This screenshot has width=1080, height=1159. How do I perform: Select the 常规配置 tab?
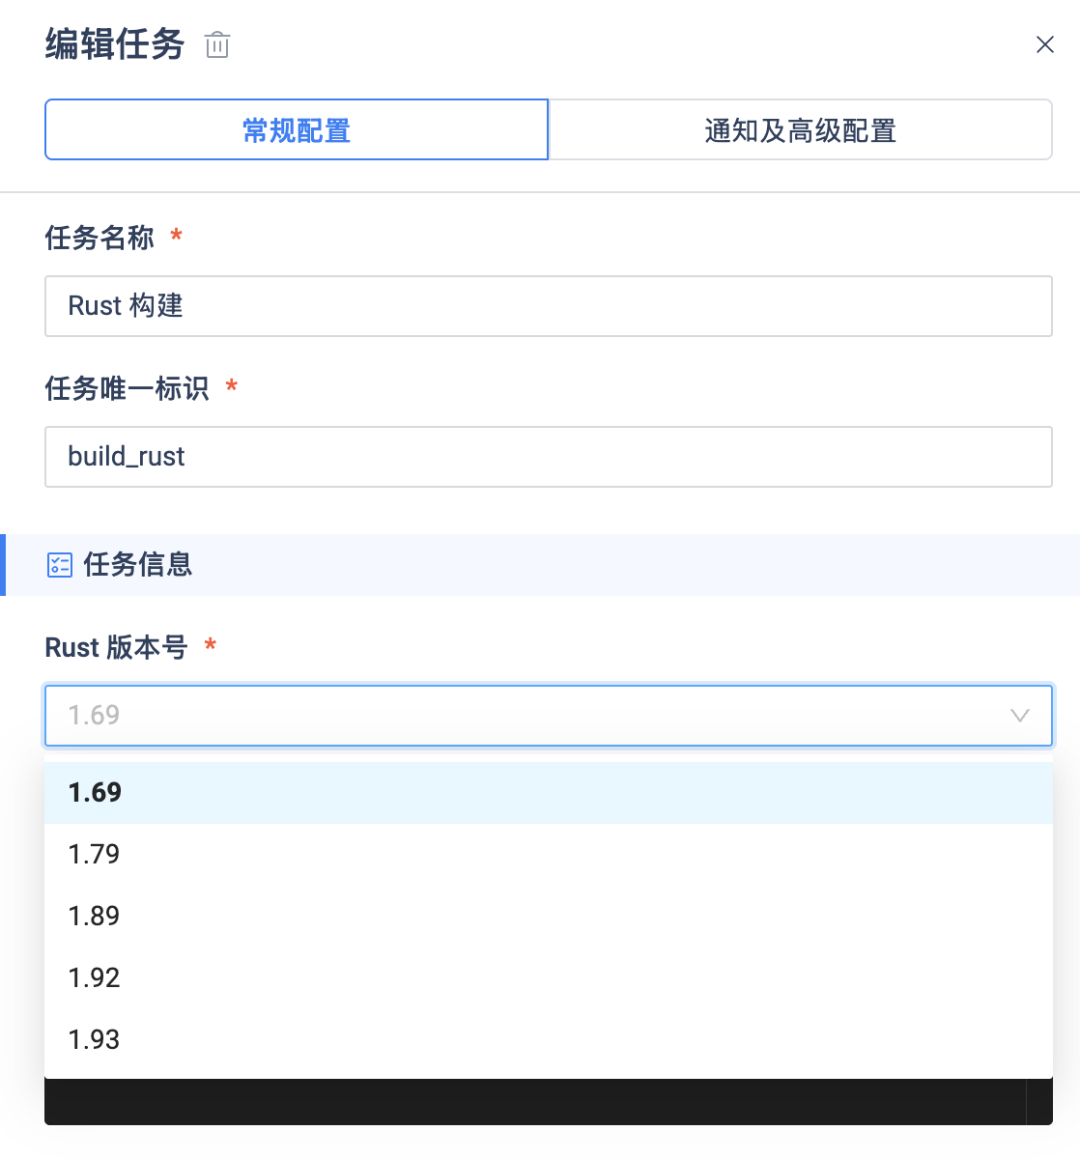pos(296,129)
